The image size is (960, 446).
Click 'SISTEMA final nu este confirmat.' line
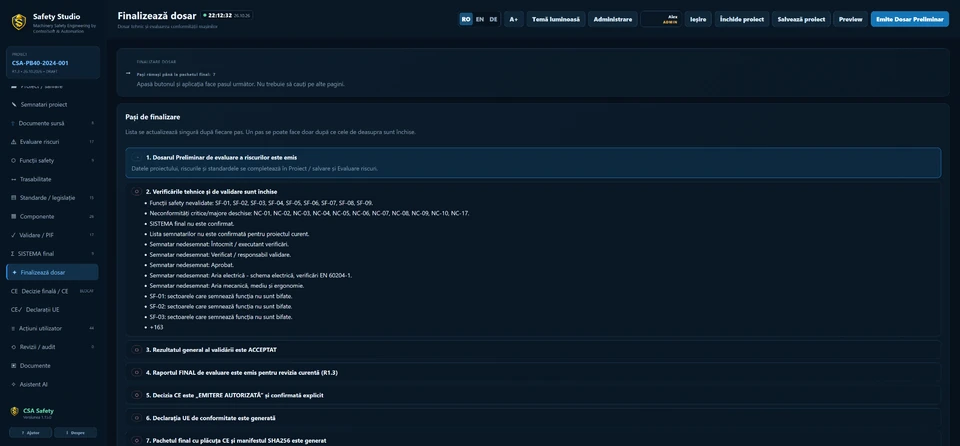(192, 224)
